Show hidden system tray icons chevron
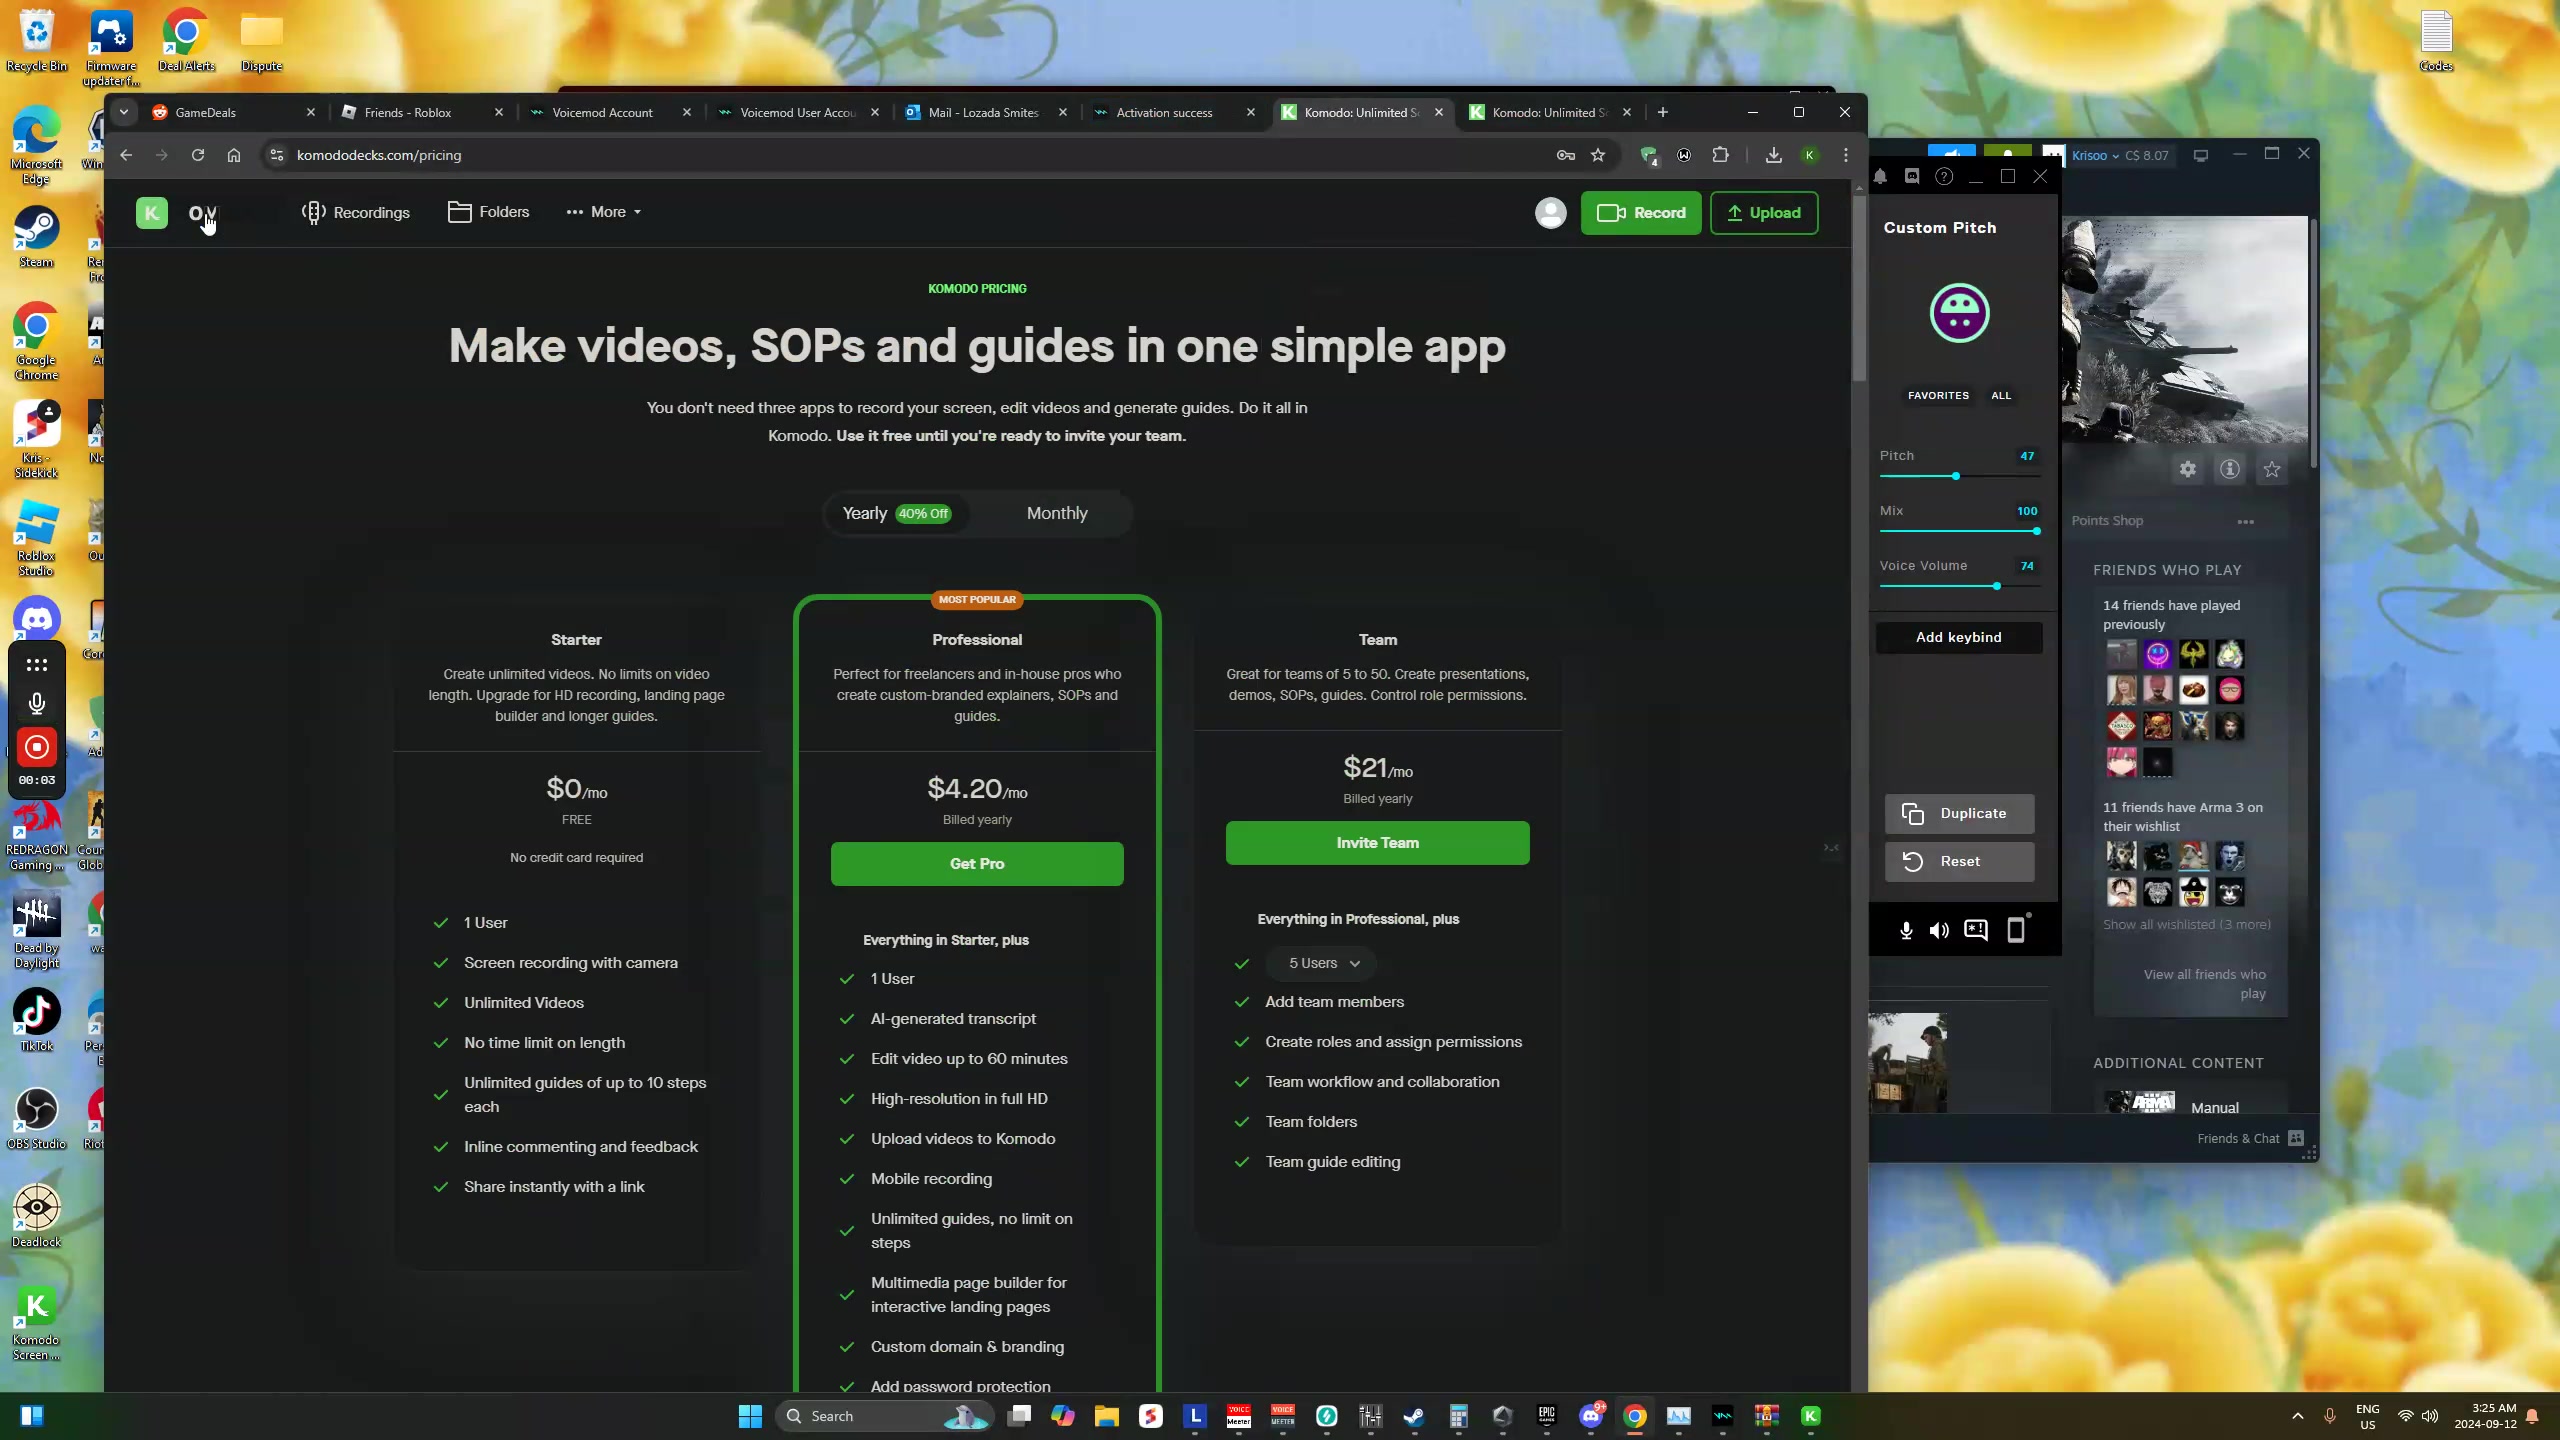This screenshot has width=2560, height=1440. click(x=2297, y=1416)
